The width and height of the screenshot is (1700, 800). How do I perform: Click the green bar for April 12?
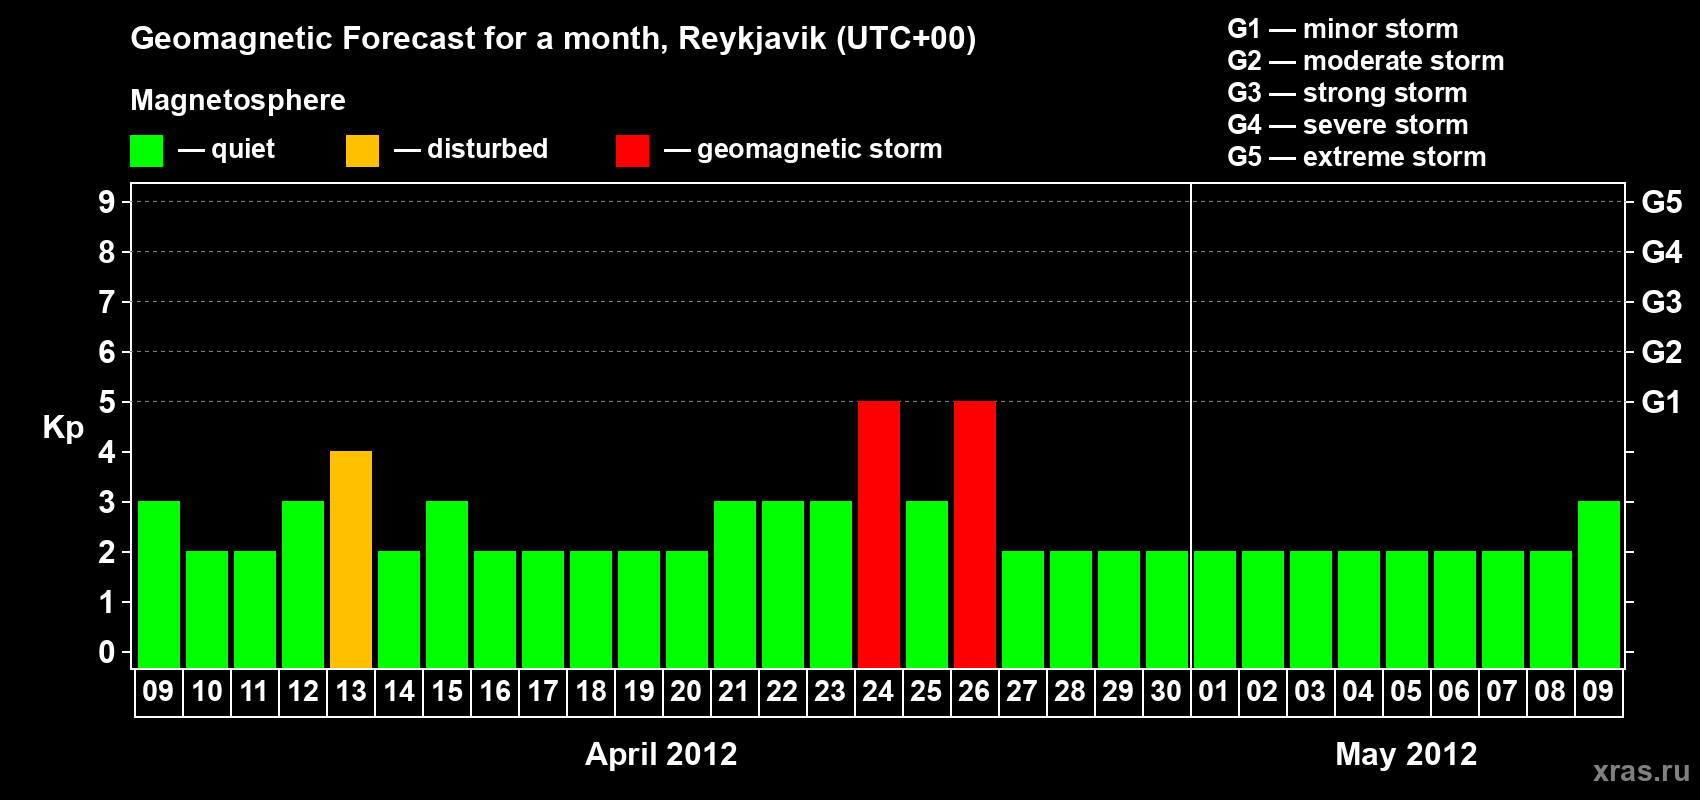coord(303,584)
